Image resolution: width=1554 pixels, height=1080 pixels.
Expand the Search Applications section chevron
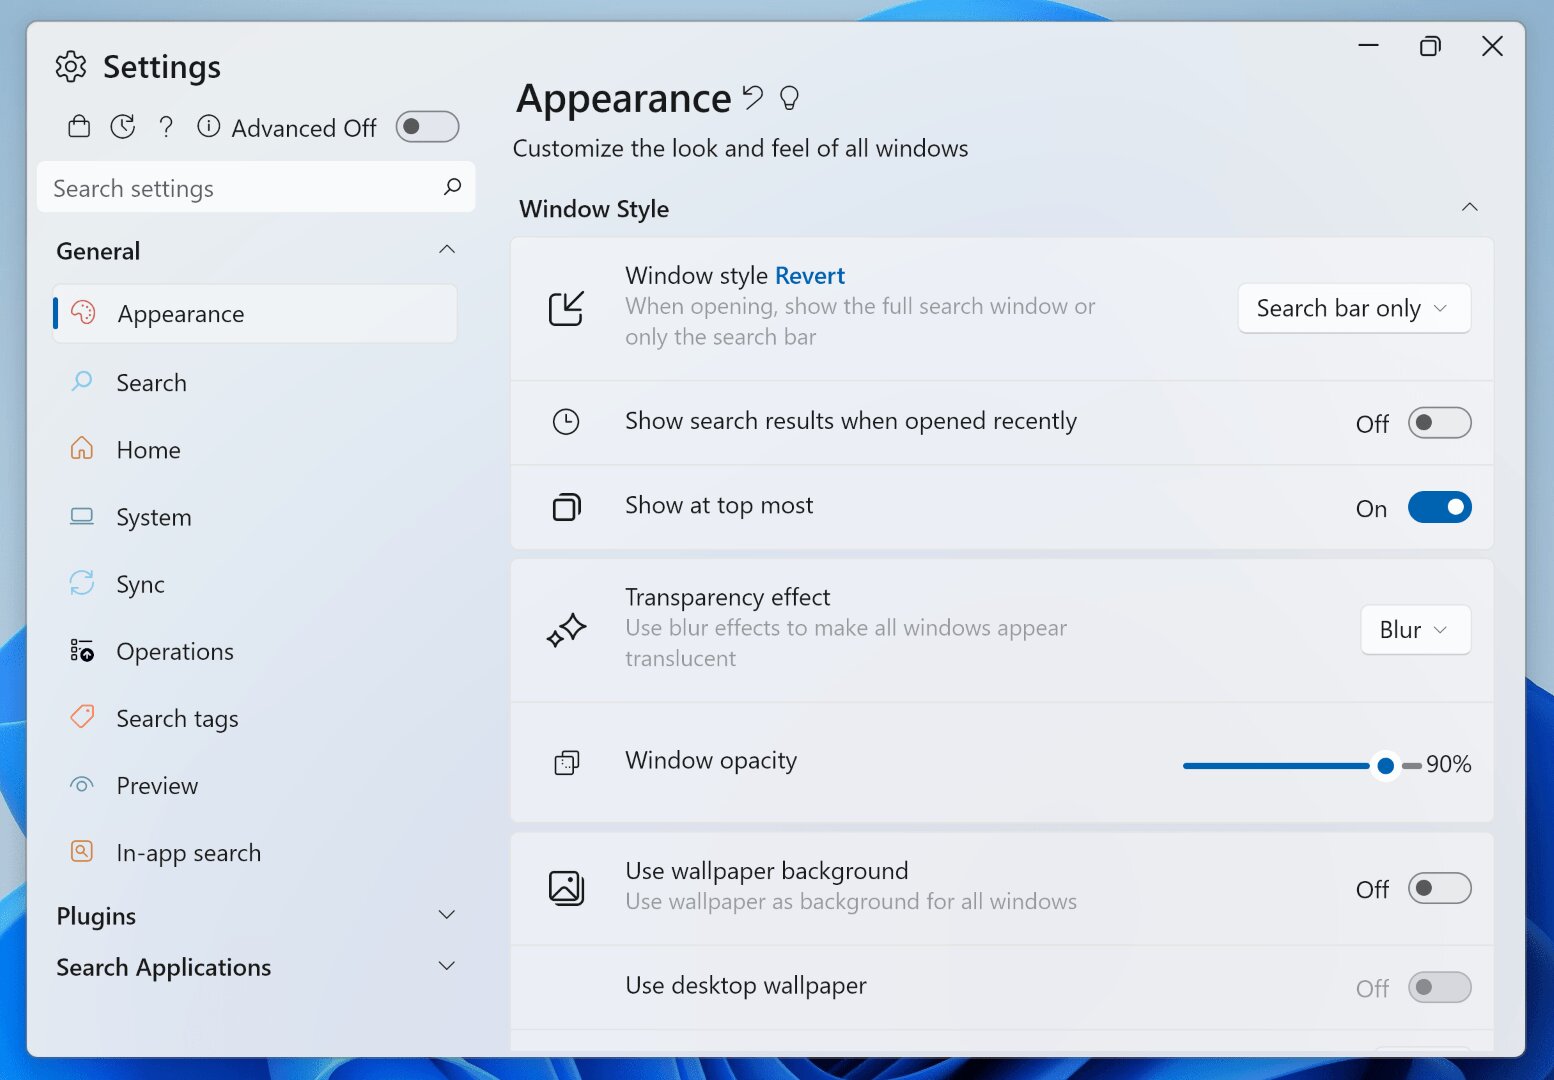447,965
